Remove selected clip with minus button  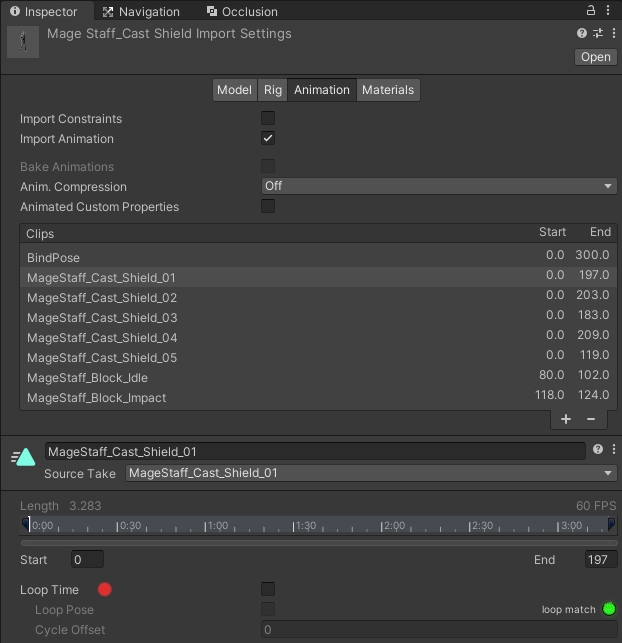591,420
